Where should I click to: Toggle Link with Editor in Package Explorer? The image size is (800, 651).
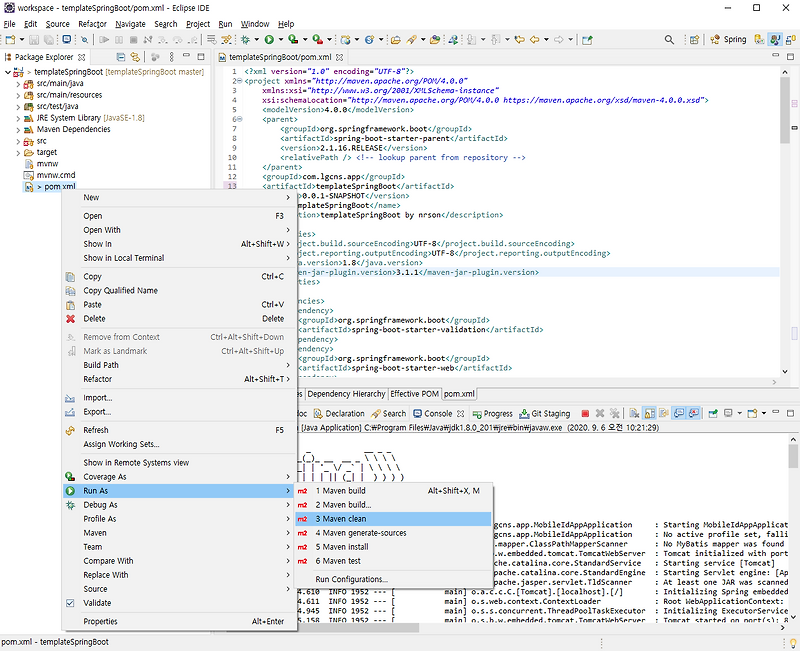[x=135, y=57]
